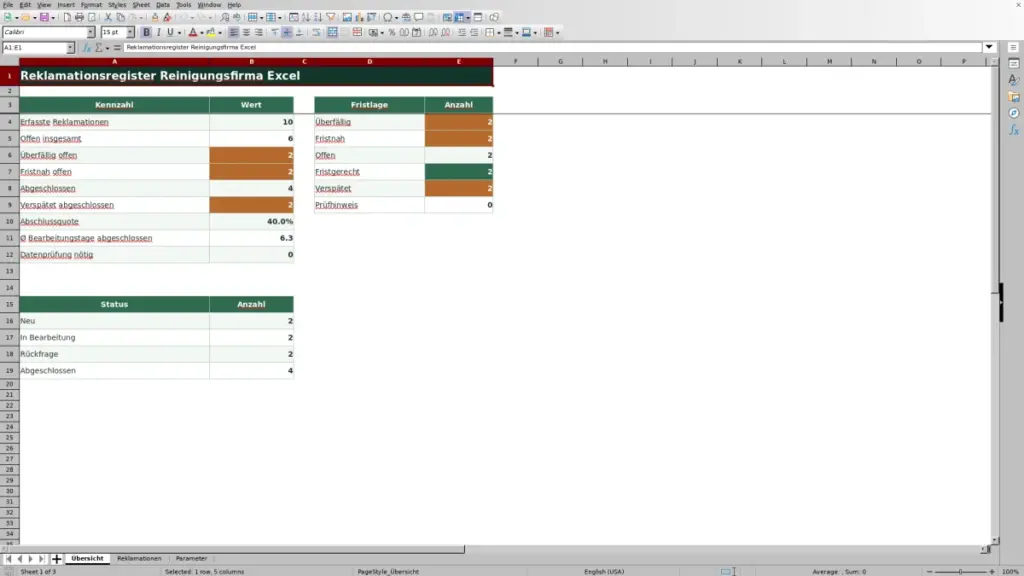
Task: Select the Parameter sheet tab
Action: click(x=191, y=558)
